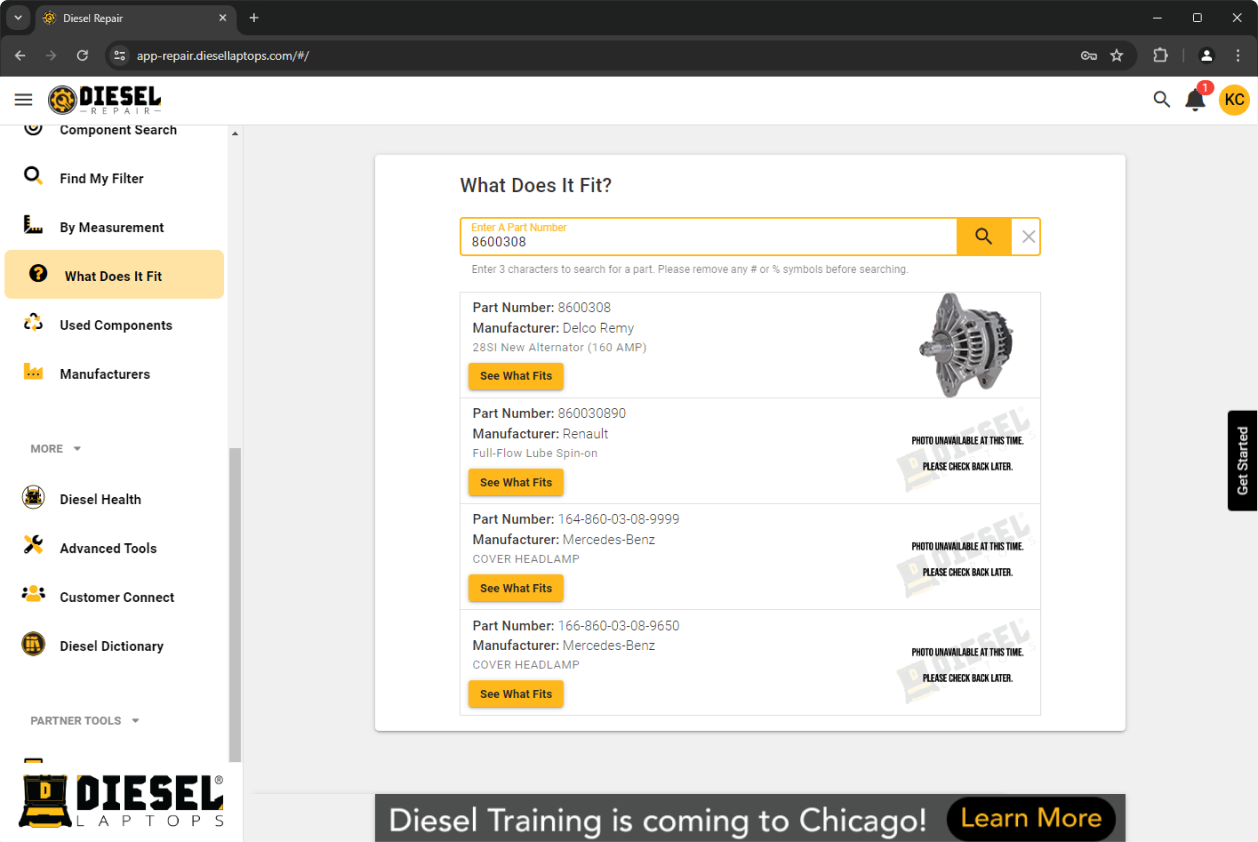Click the Advanced Tools wrench icon
Image resolution: width=1258 pixels, height=842 pixels.
pos(33,546)
